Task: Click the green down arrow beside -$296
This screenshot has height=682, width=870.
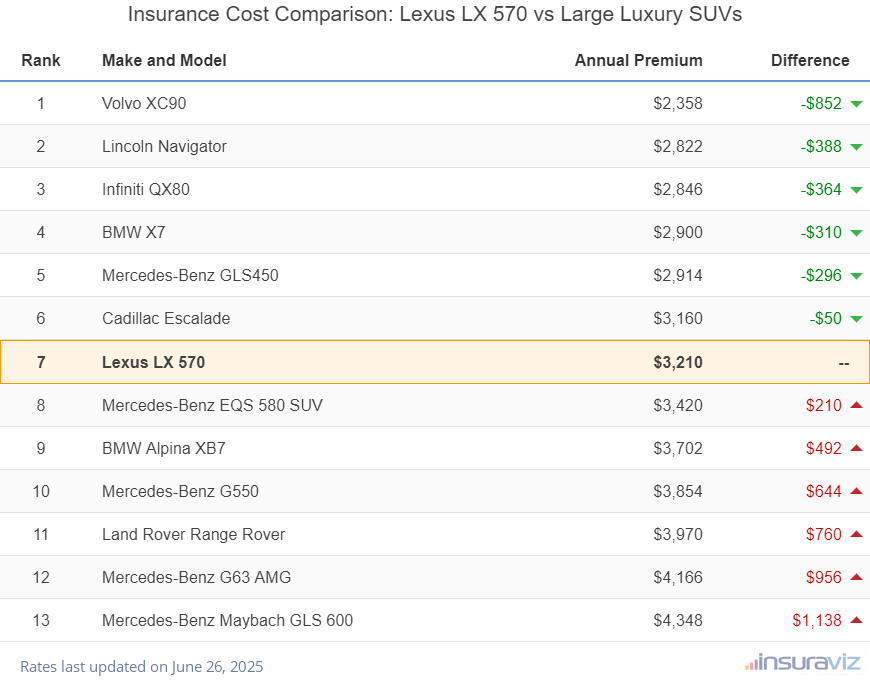Action: tap(856, 276)
